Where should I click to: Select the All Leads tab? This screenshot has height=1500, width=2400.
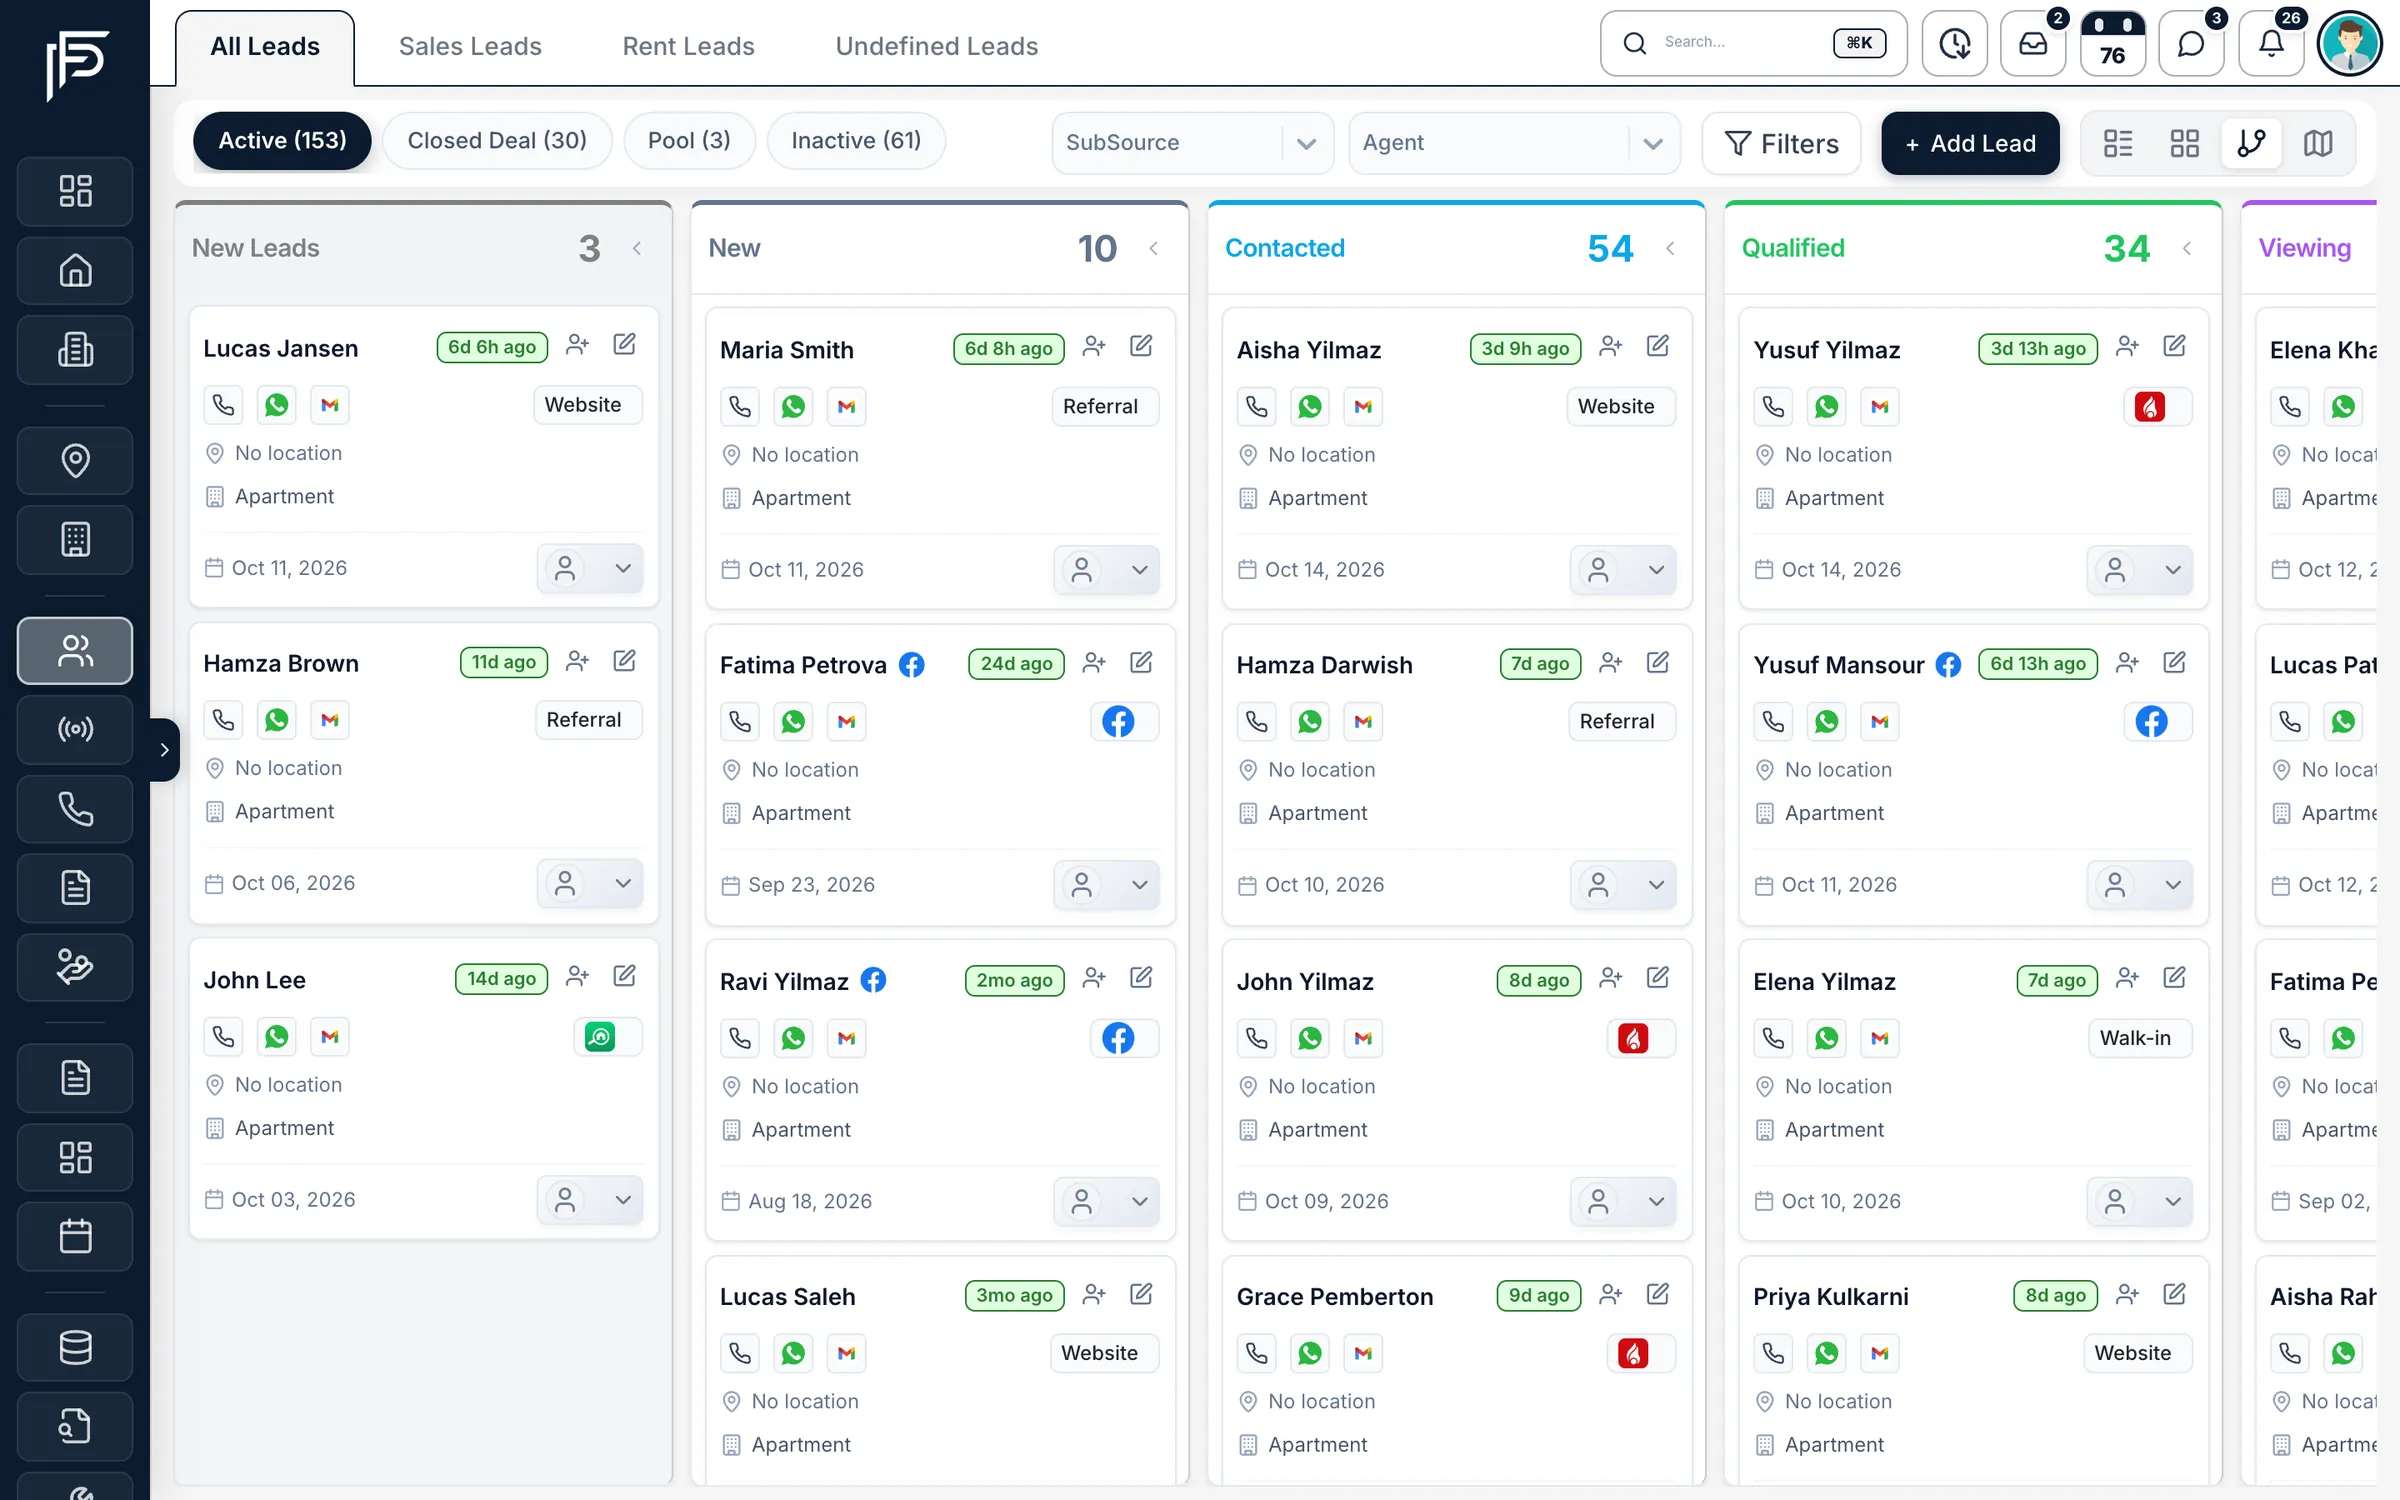coord(265,46)
